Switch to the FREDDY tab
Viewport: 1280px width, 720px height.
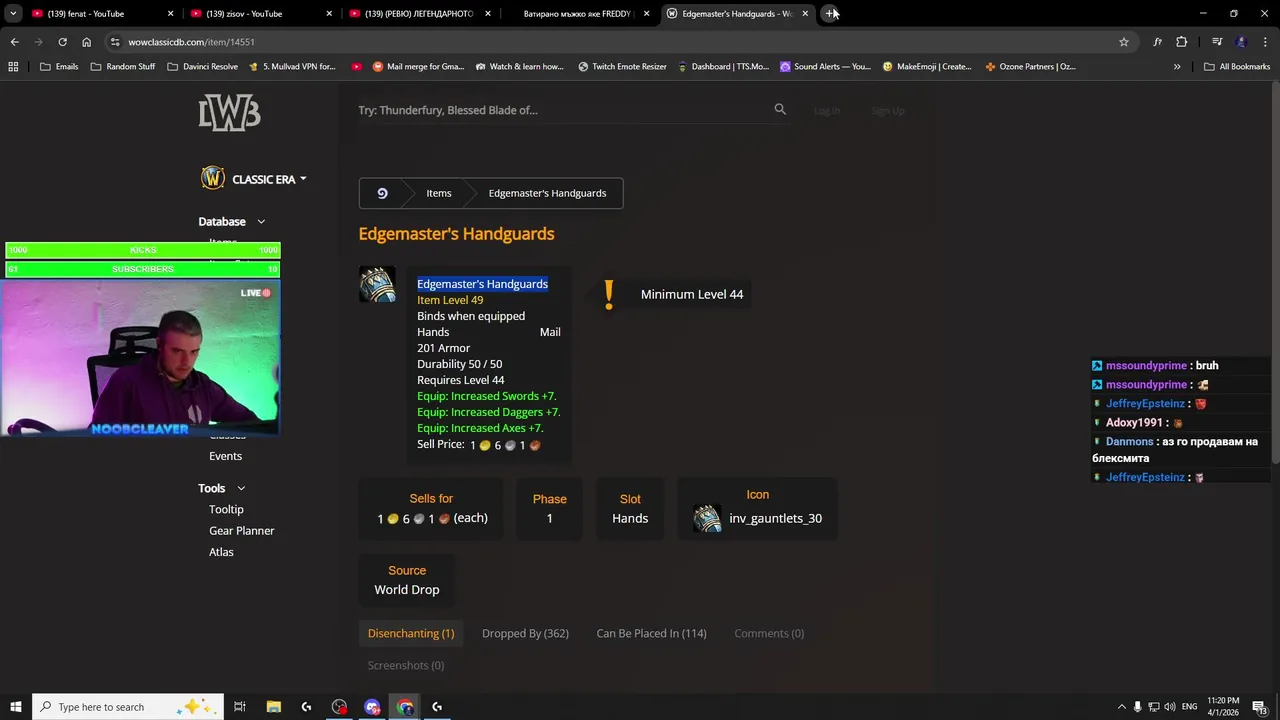pos(578,13)
